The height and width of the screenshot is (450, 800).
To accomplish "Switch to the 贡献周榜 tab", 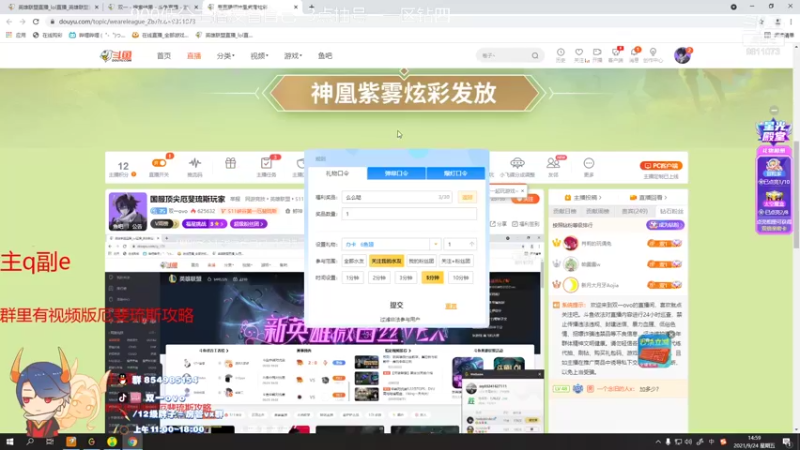I will [597, 211].
